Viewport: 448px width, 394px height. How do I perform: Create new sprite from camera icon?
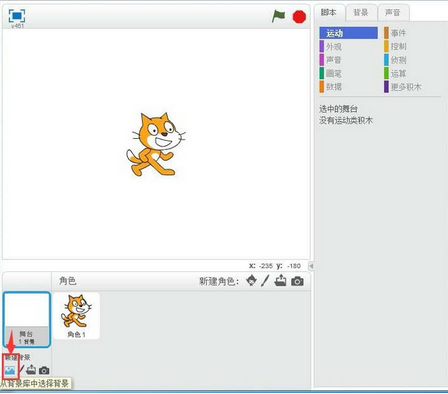coord(297,281)
